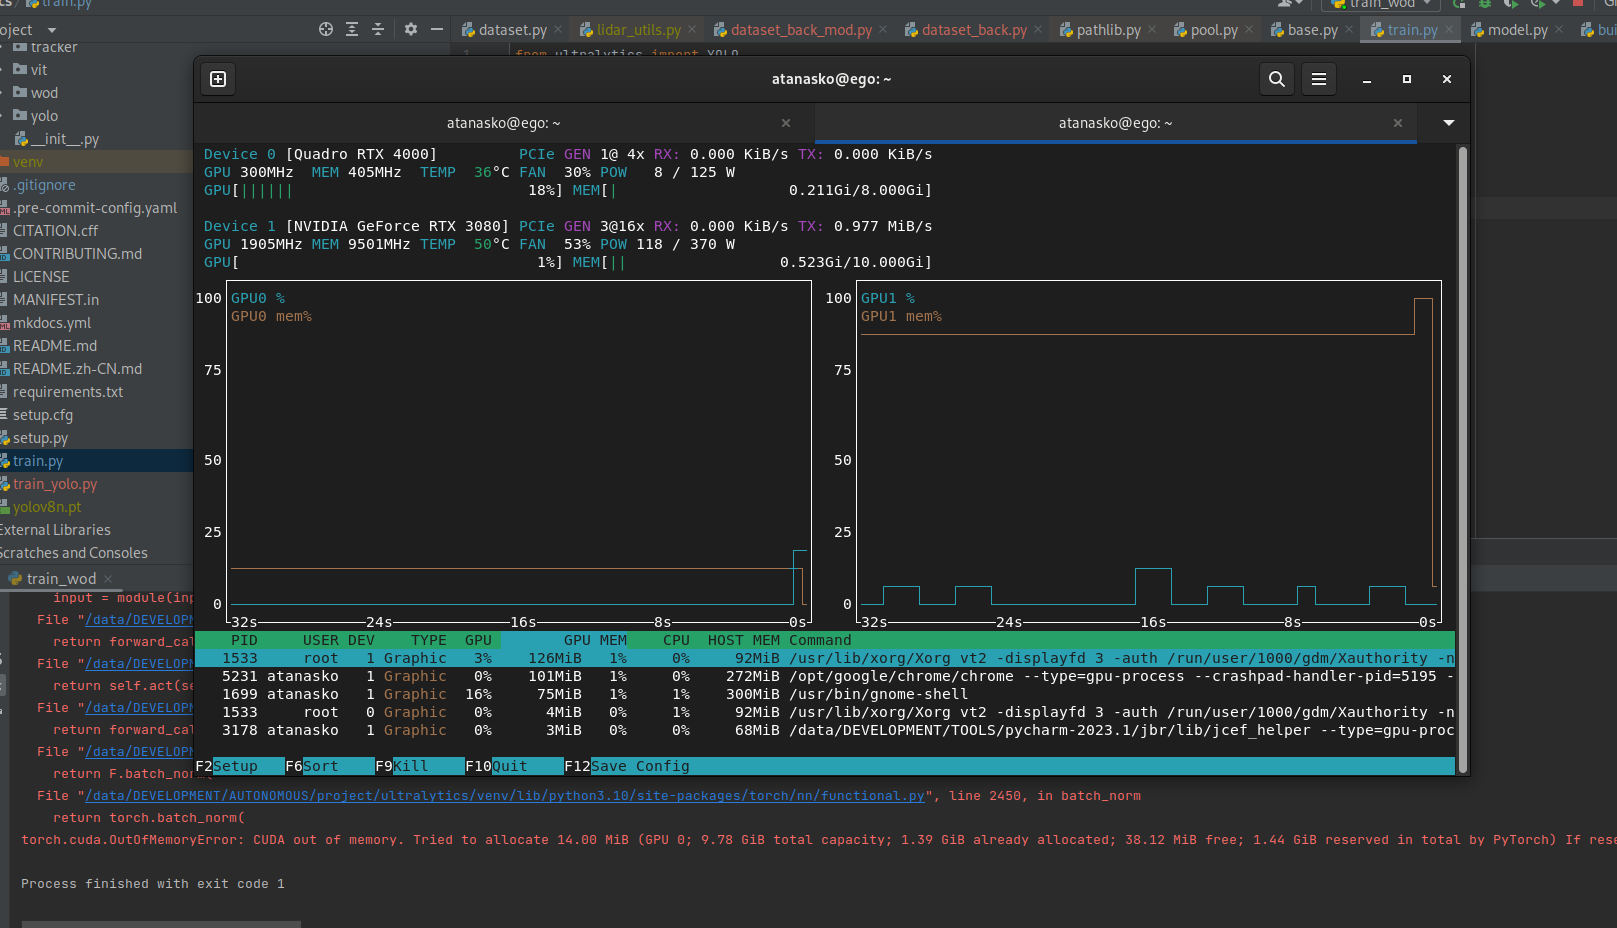Open the Project view dropdown

point(51,30)
